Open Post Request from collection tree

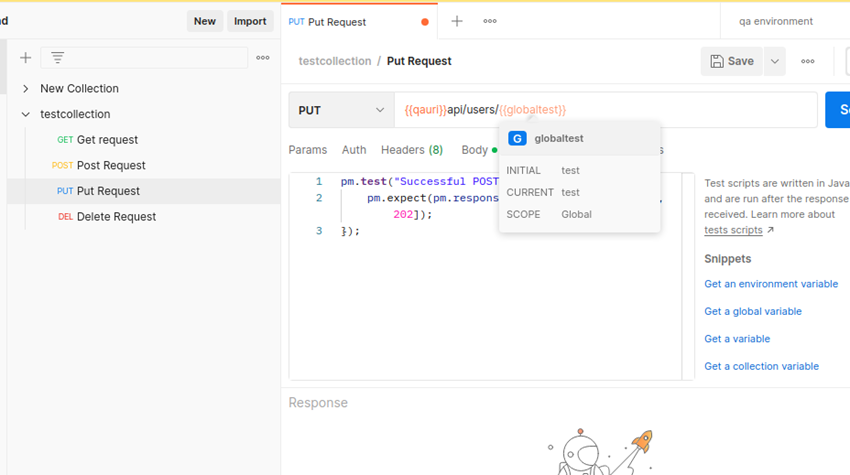[111, 166]
